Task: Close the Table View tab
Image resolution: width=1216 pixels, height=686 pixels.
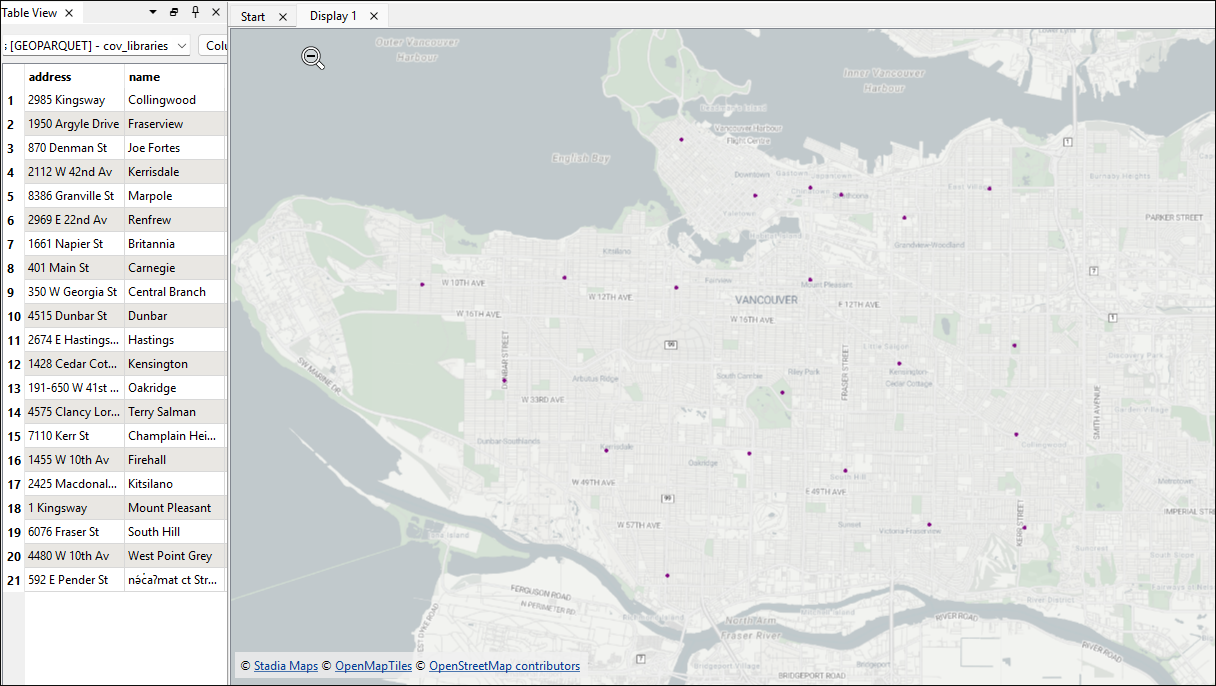Action: [69, 13]
